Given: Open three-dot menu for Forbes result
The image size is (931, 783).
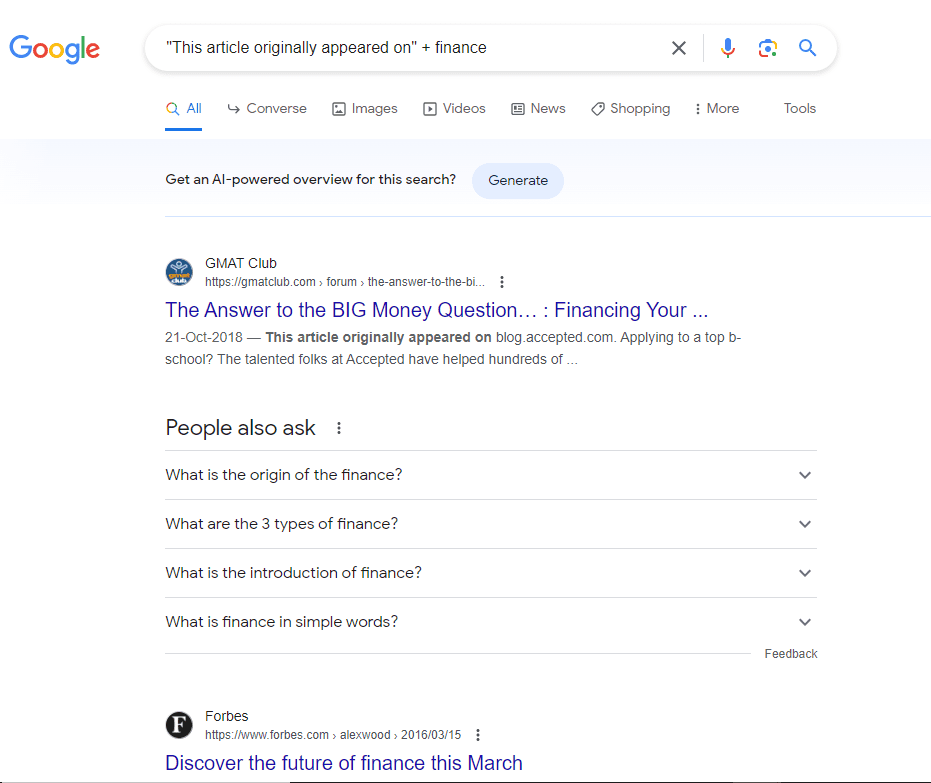Looking at the screenshot, I should [478, 735].
